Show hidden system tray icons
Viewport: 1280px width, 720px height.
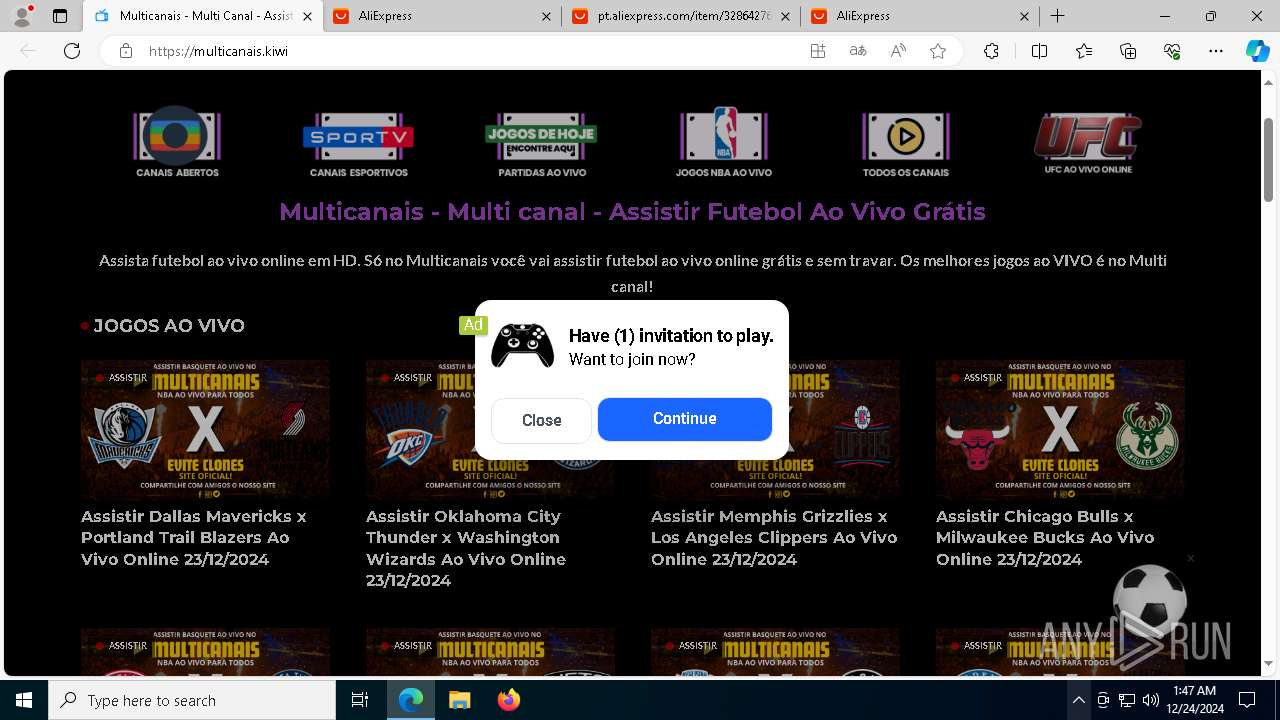[1078, 700]
